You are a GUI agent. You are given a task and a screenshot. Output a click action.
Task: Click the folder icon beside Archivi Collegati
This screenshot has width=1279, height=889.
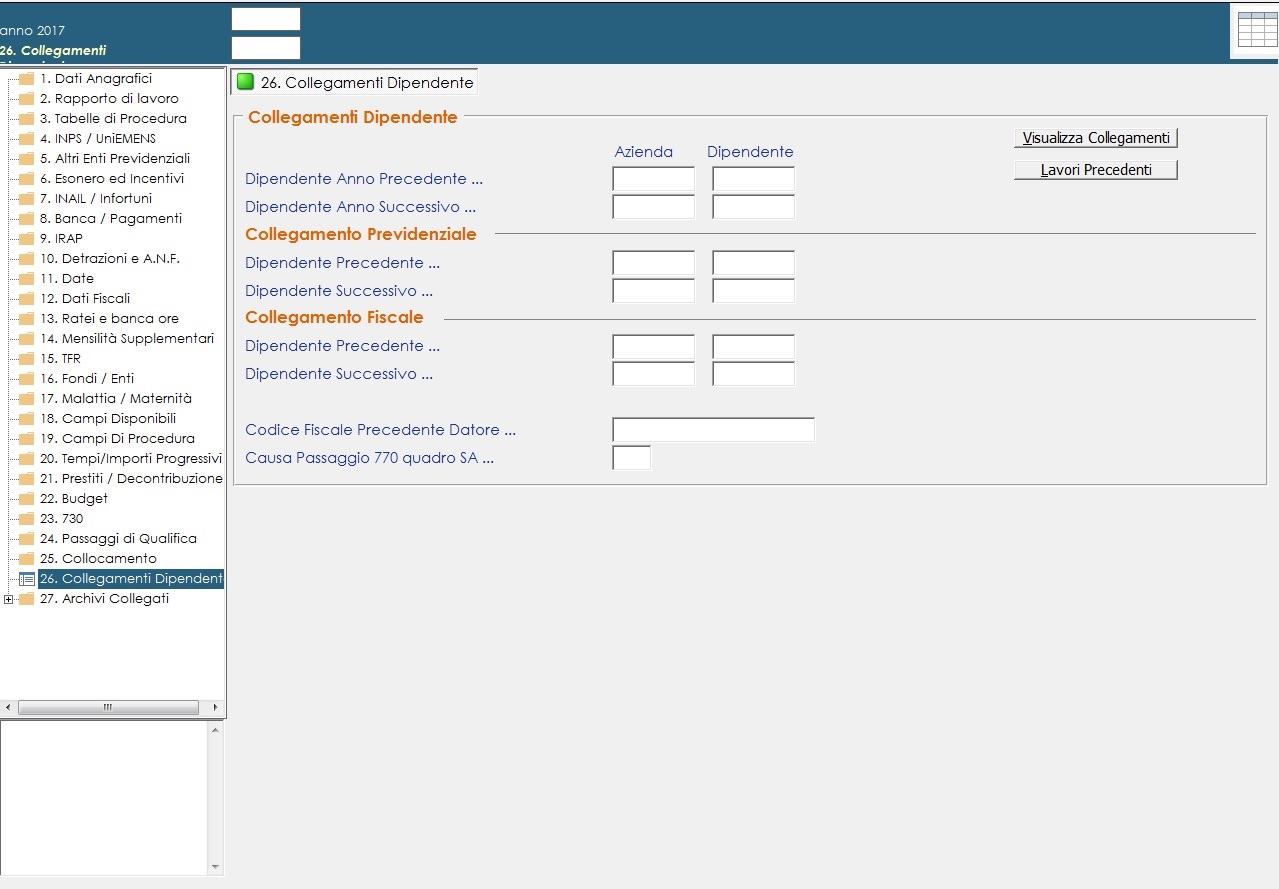(x=27, y=599)
